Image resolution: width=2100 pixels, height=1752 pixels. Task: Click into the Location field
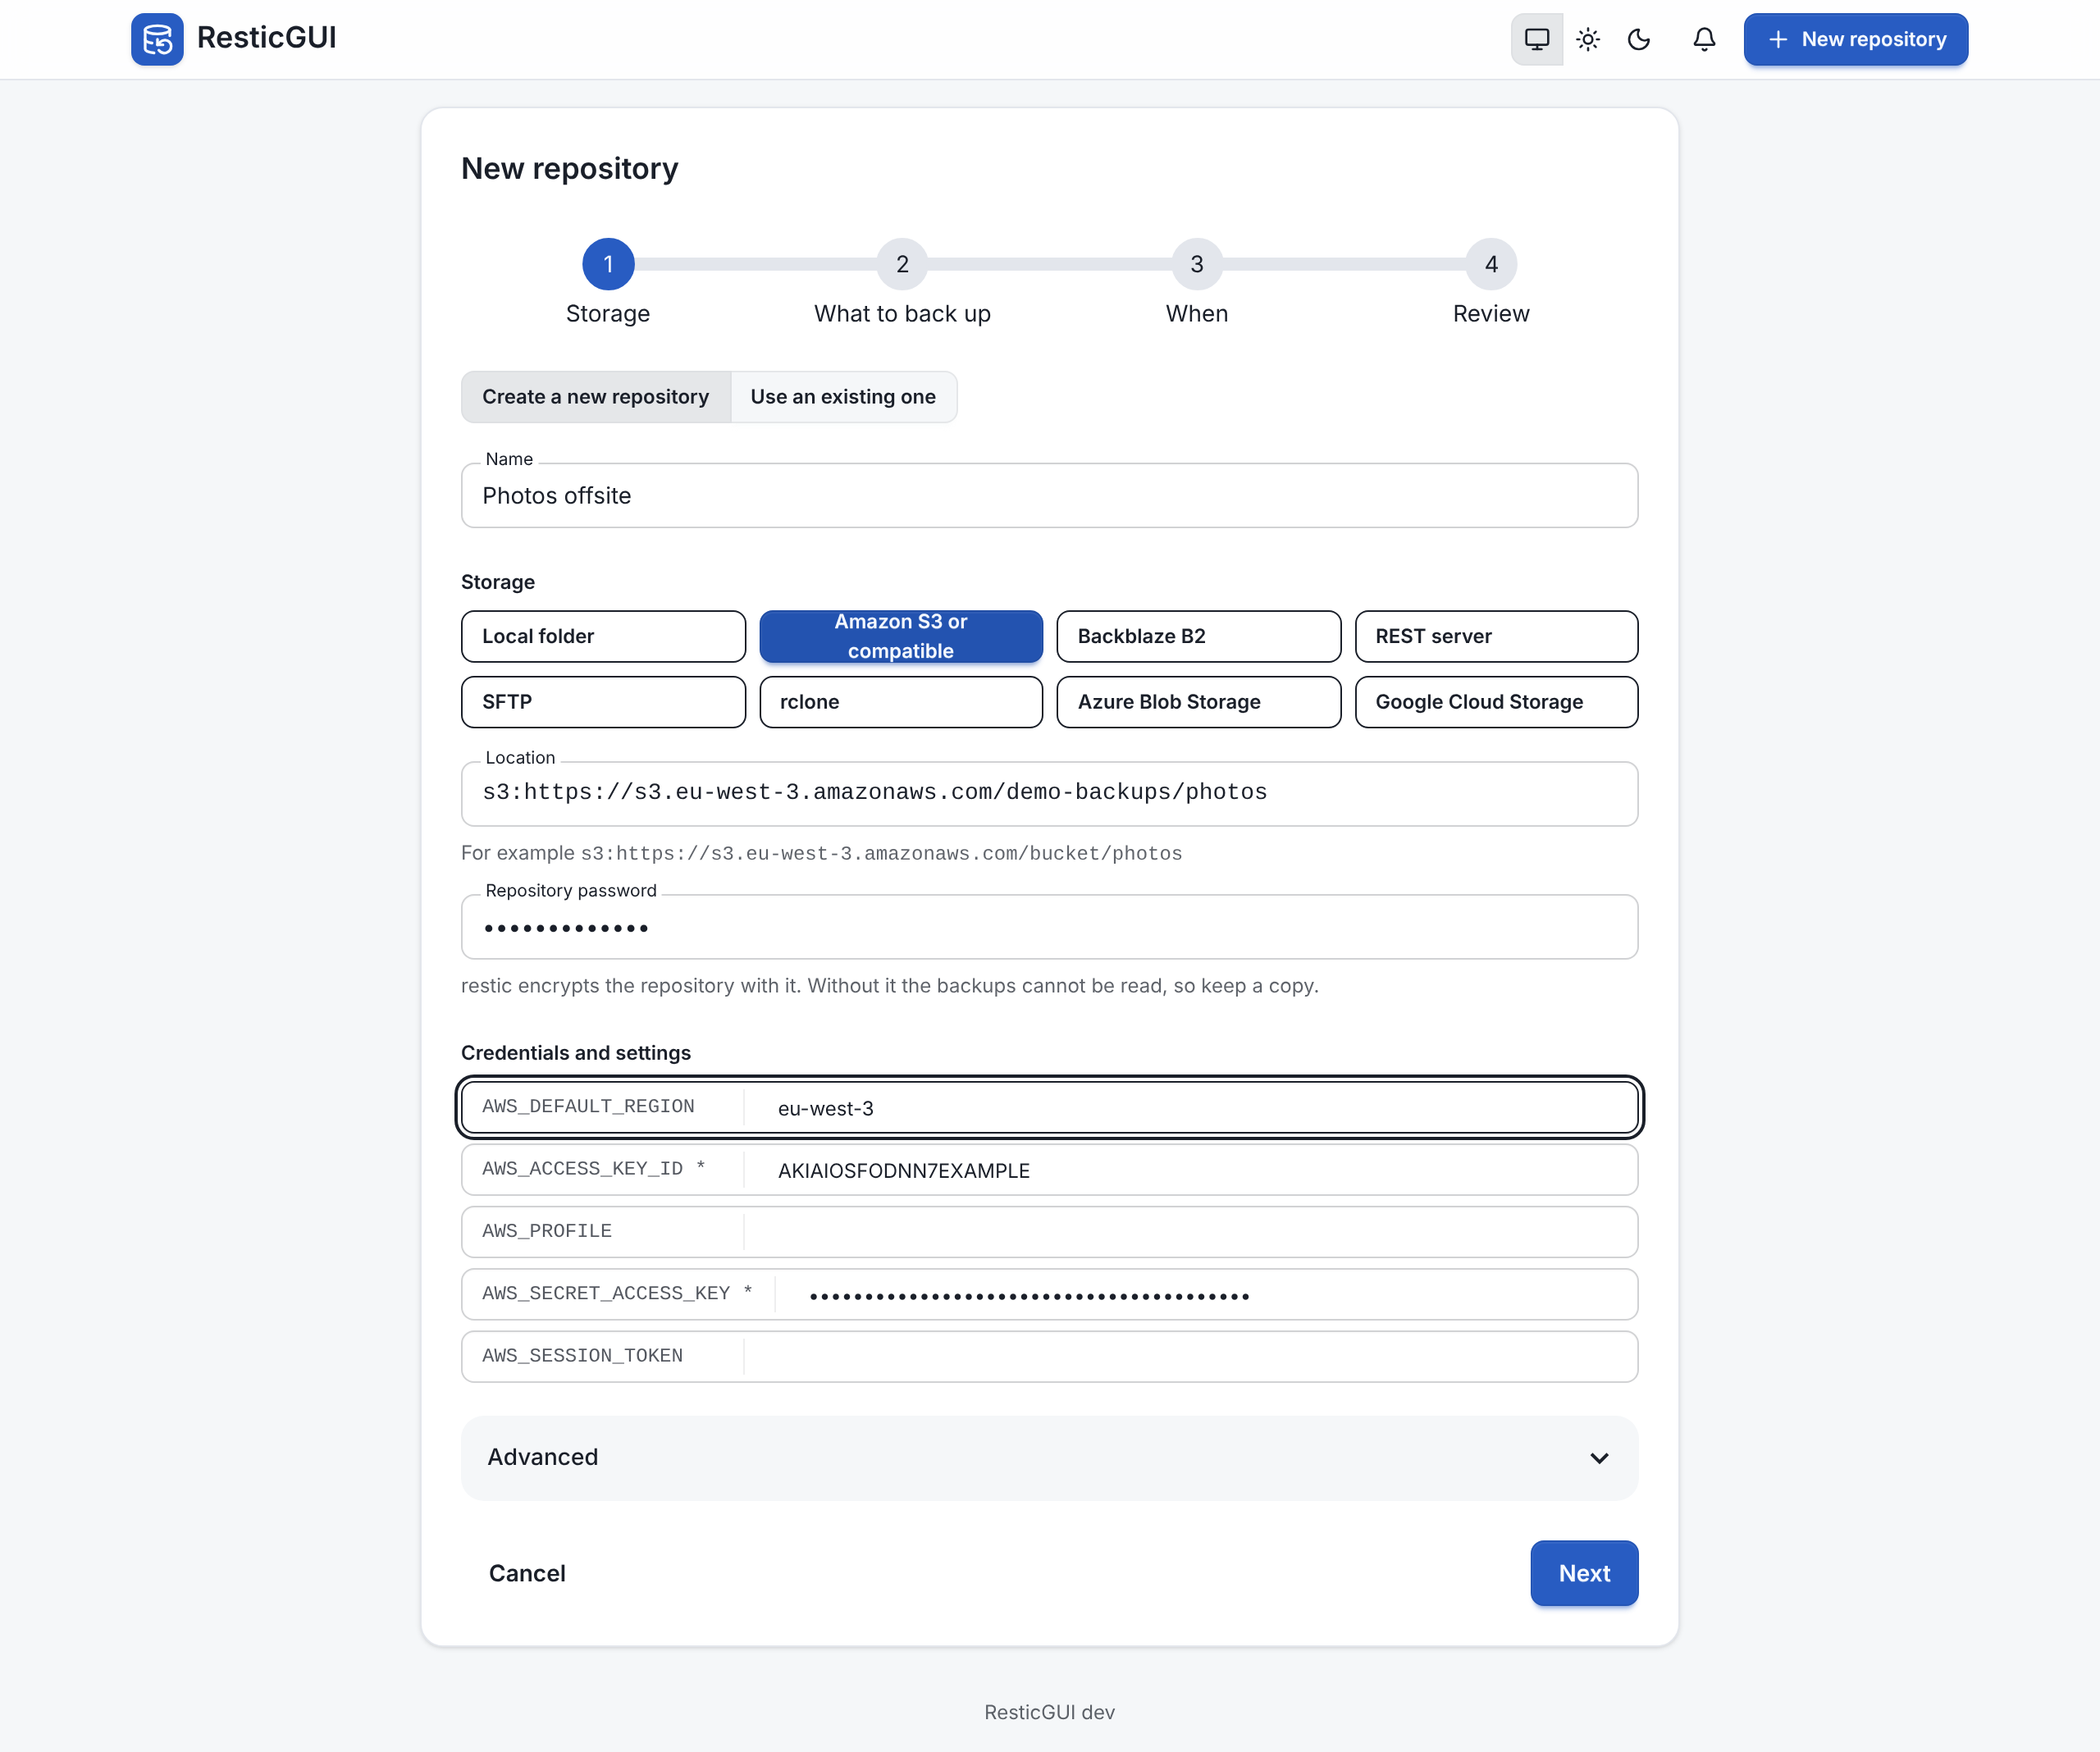(x=1049, y=793)
